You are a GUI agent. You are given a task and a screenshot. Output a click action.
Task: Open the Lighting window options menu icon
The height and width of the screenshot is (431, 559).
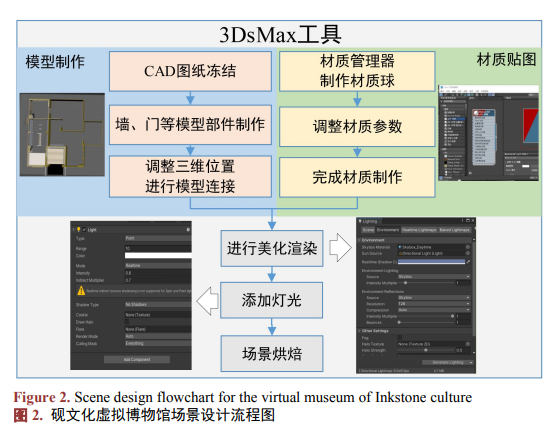(x=463, y=221)
